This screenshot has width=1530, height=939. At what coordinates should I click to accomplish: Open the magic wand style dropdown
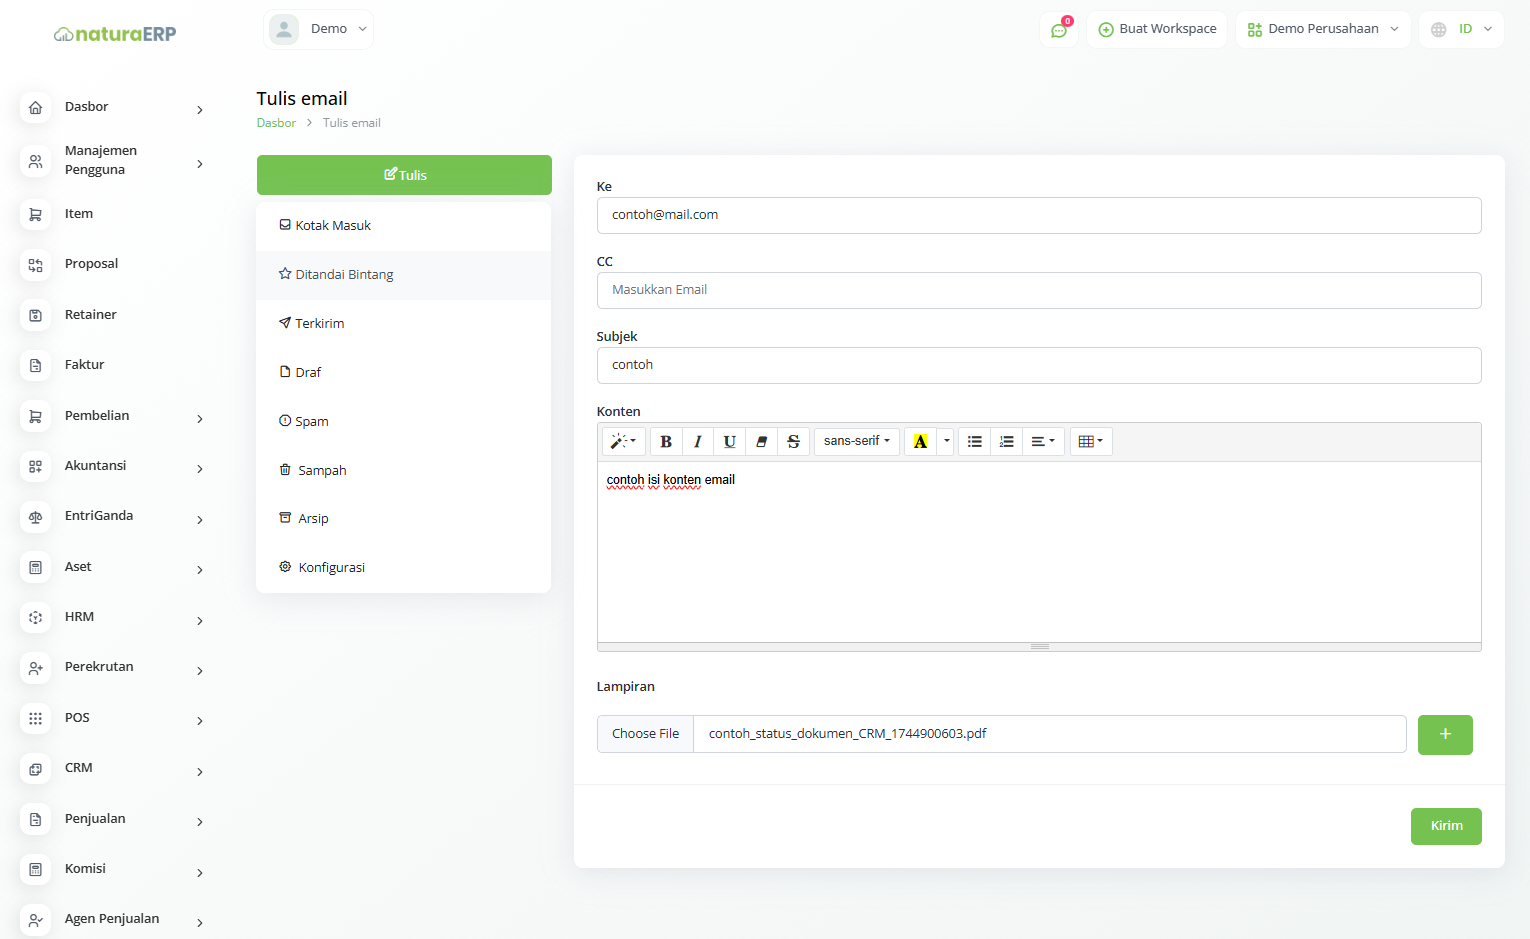tap(623, 441)
